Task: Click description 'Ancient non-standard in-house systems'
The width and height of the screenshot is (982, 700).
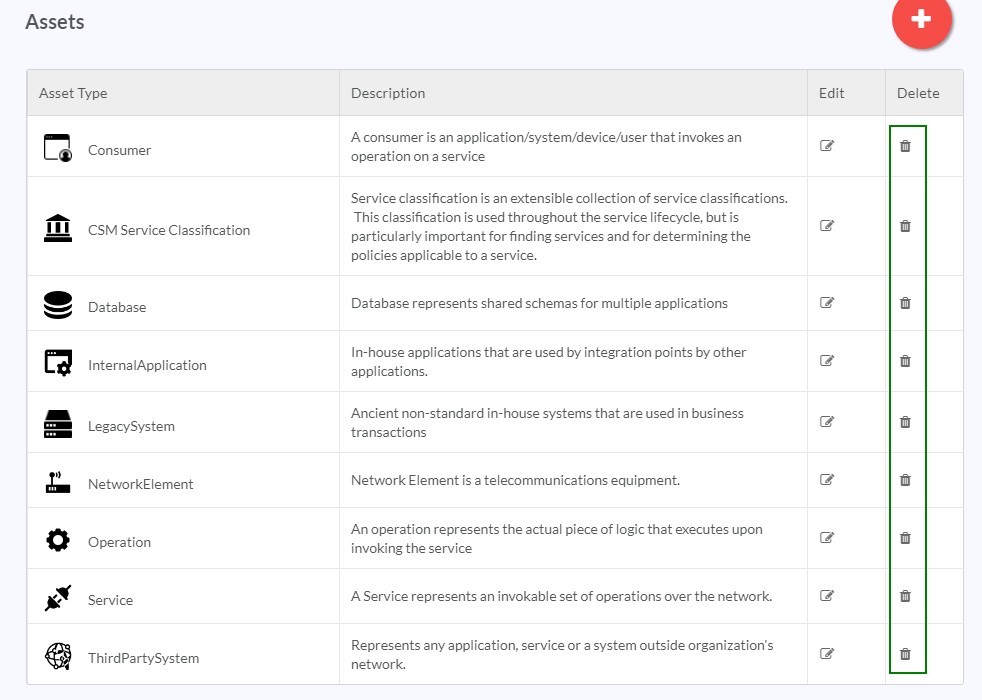Action: [x=547, y=423]
